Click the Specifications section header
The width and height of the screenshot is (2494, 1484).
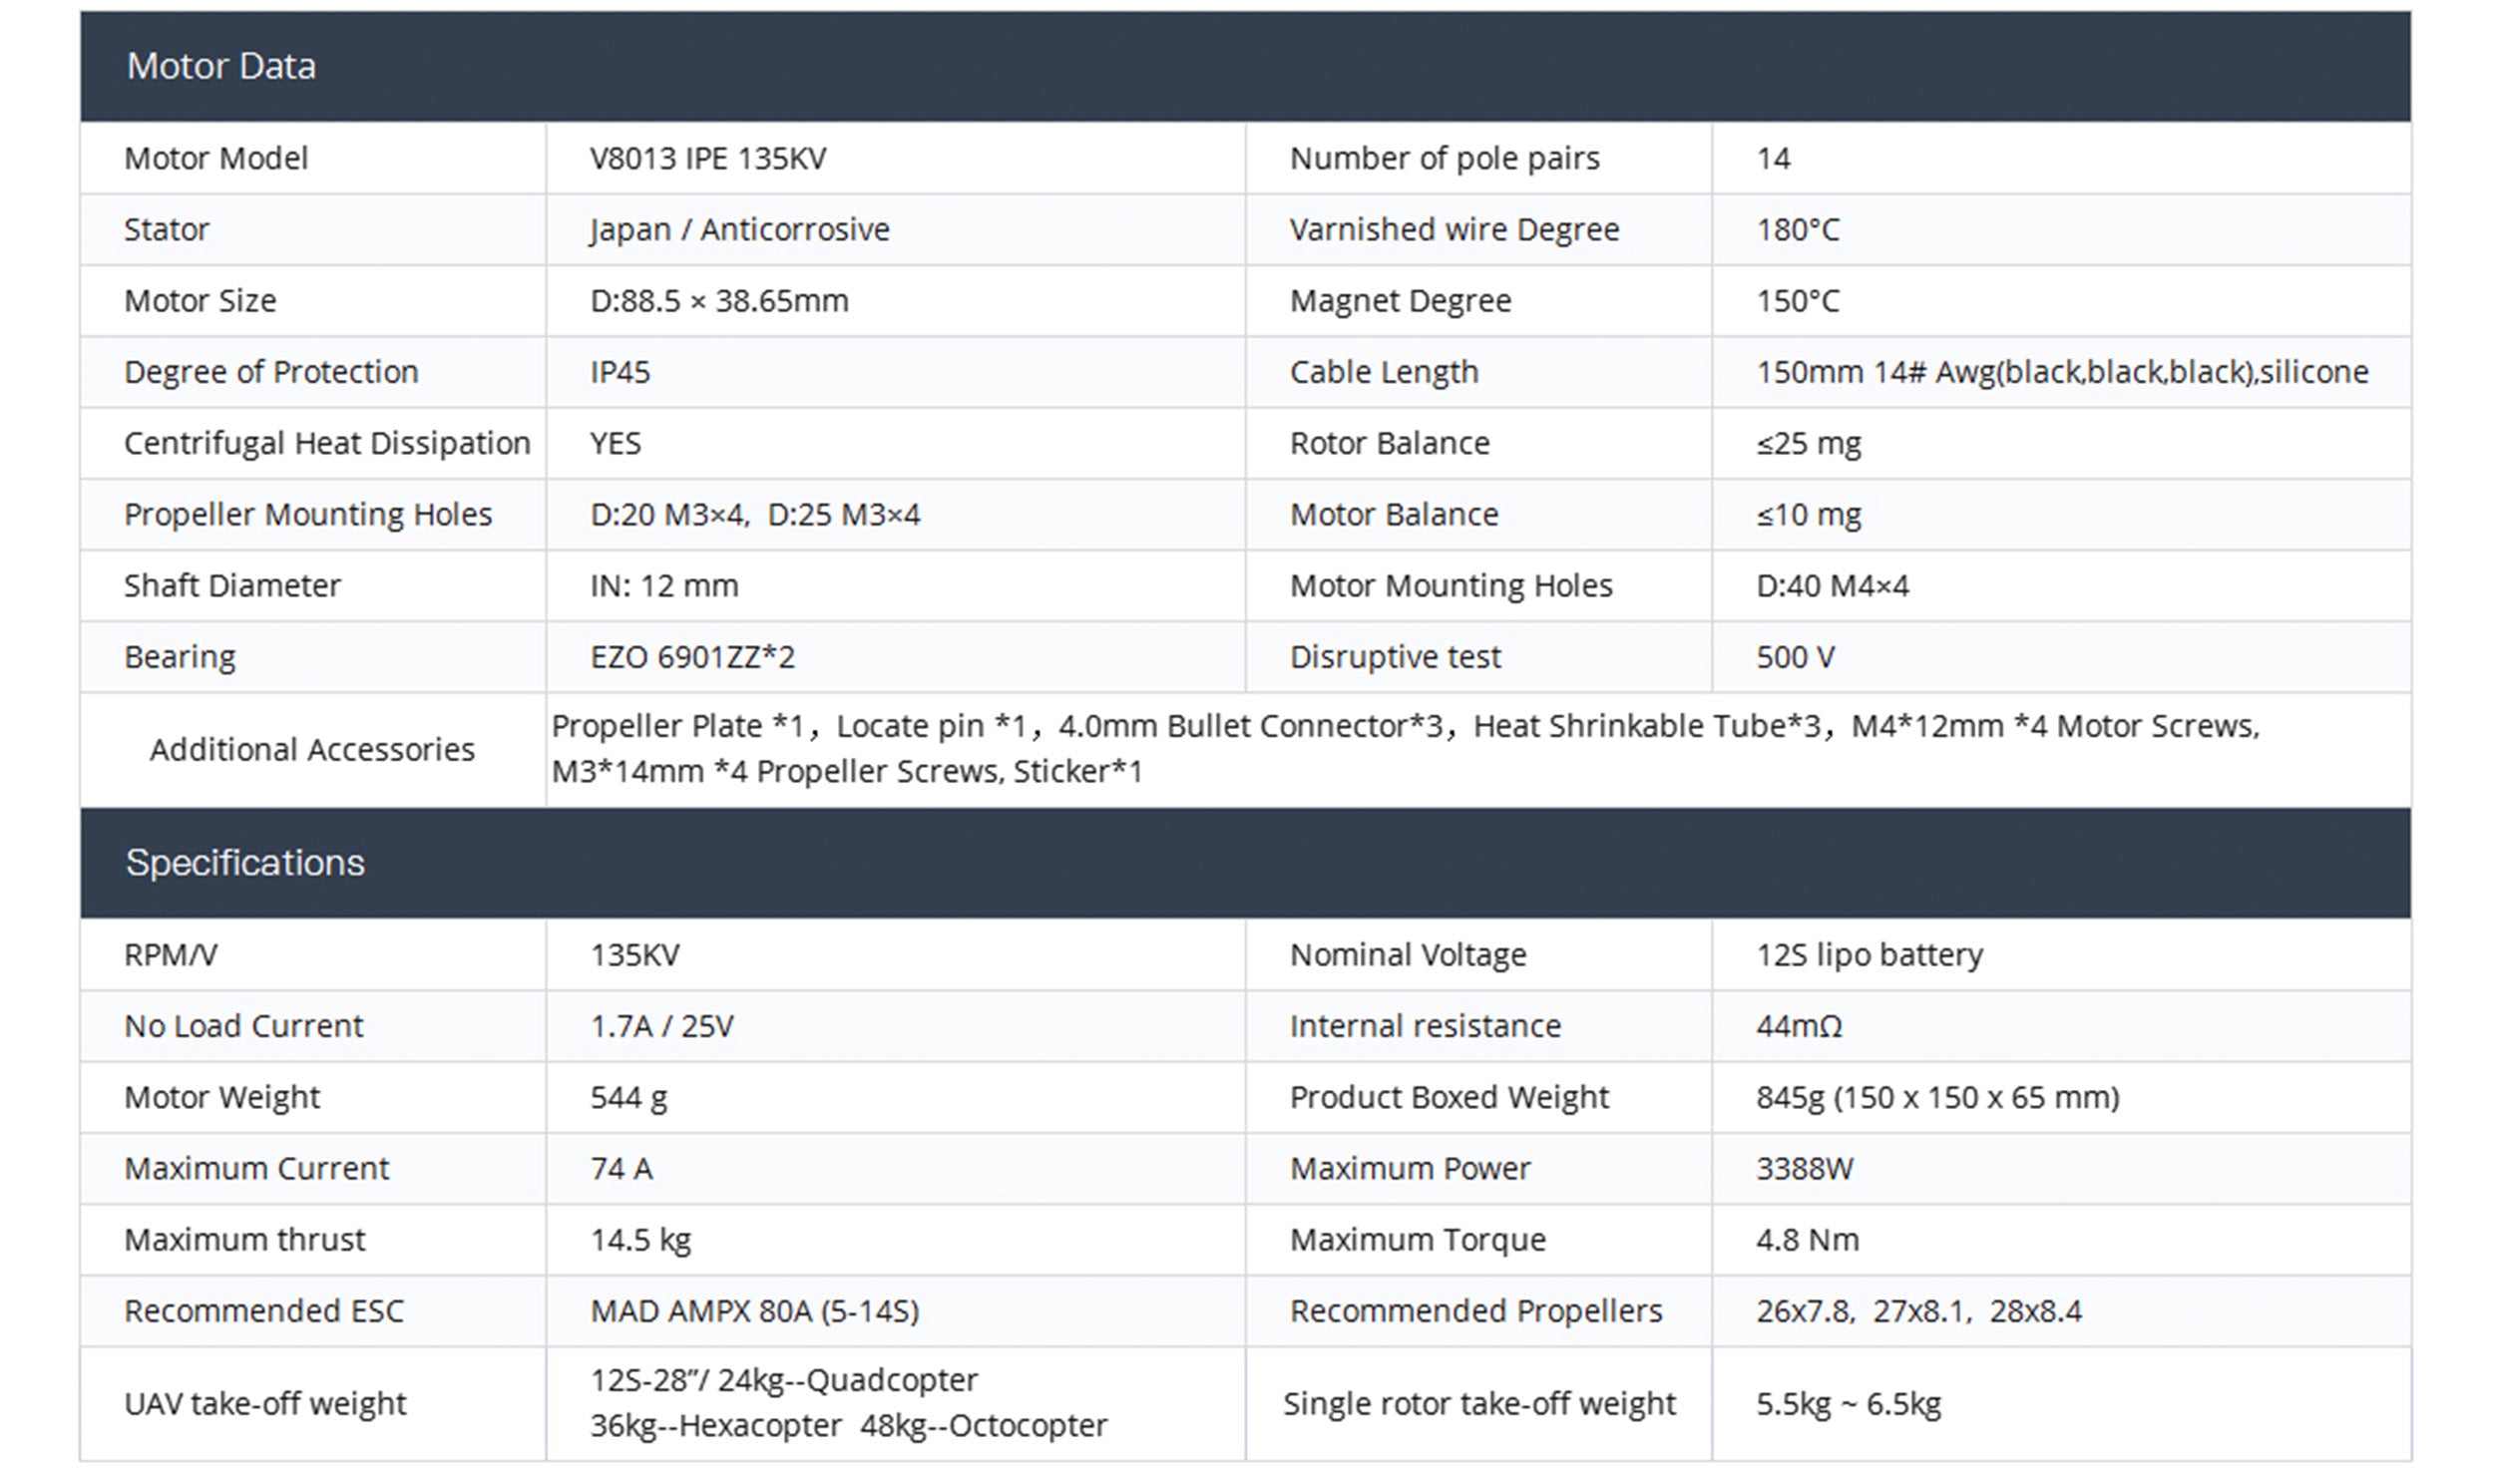(245, 862)
